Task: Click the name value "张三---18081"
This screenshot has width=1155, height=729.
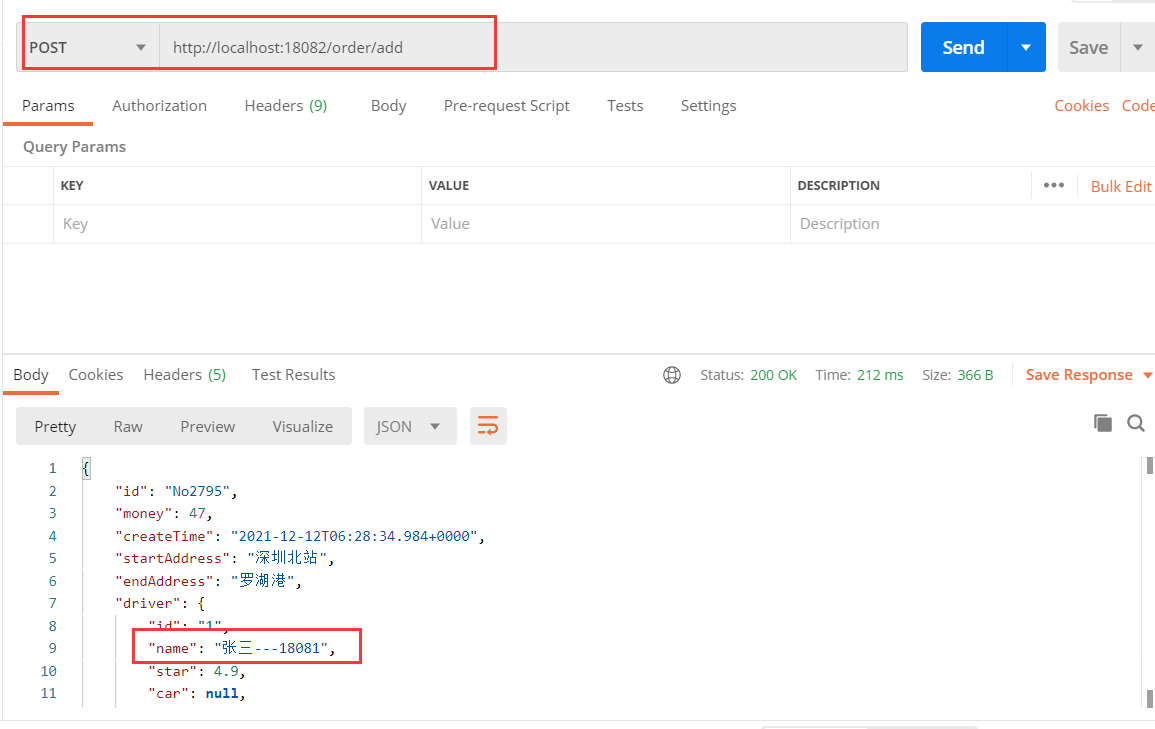Action: (x=271, y=648)
